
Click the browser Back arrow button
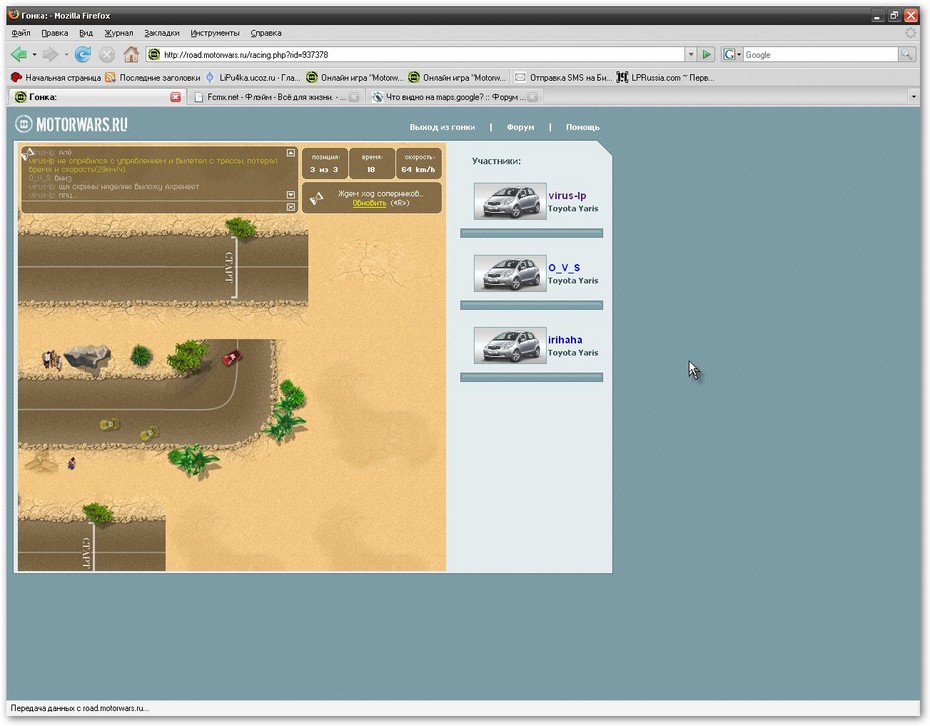coord(19,55)
